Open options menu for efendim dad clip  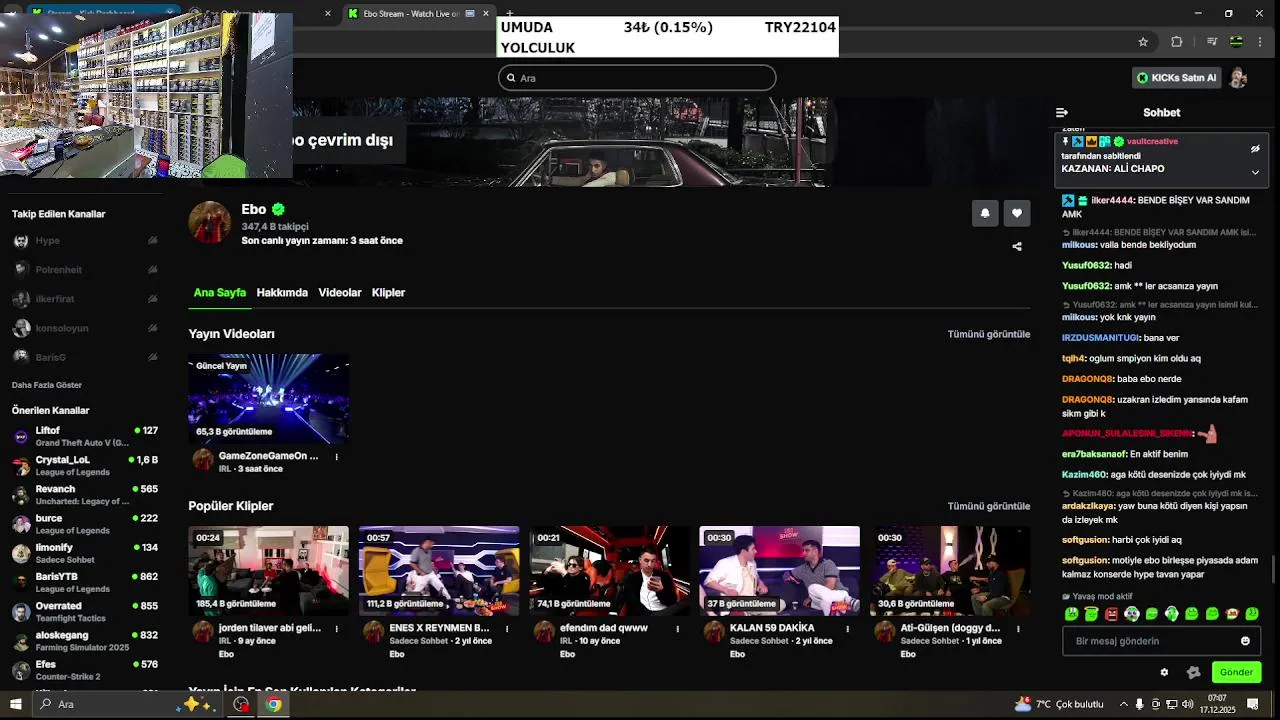click(x=677, y=629)
